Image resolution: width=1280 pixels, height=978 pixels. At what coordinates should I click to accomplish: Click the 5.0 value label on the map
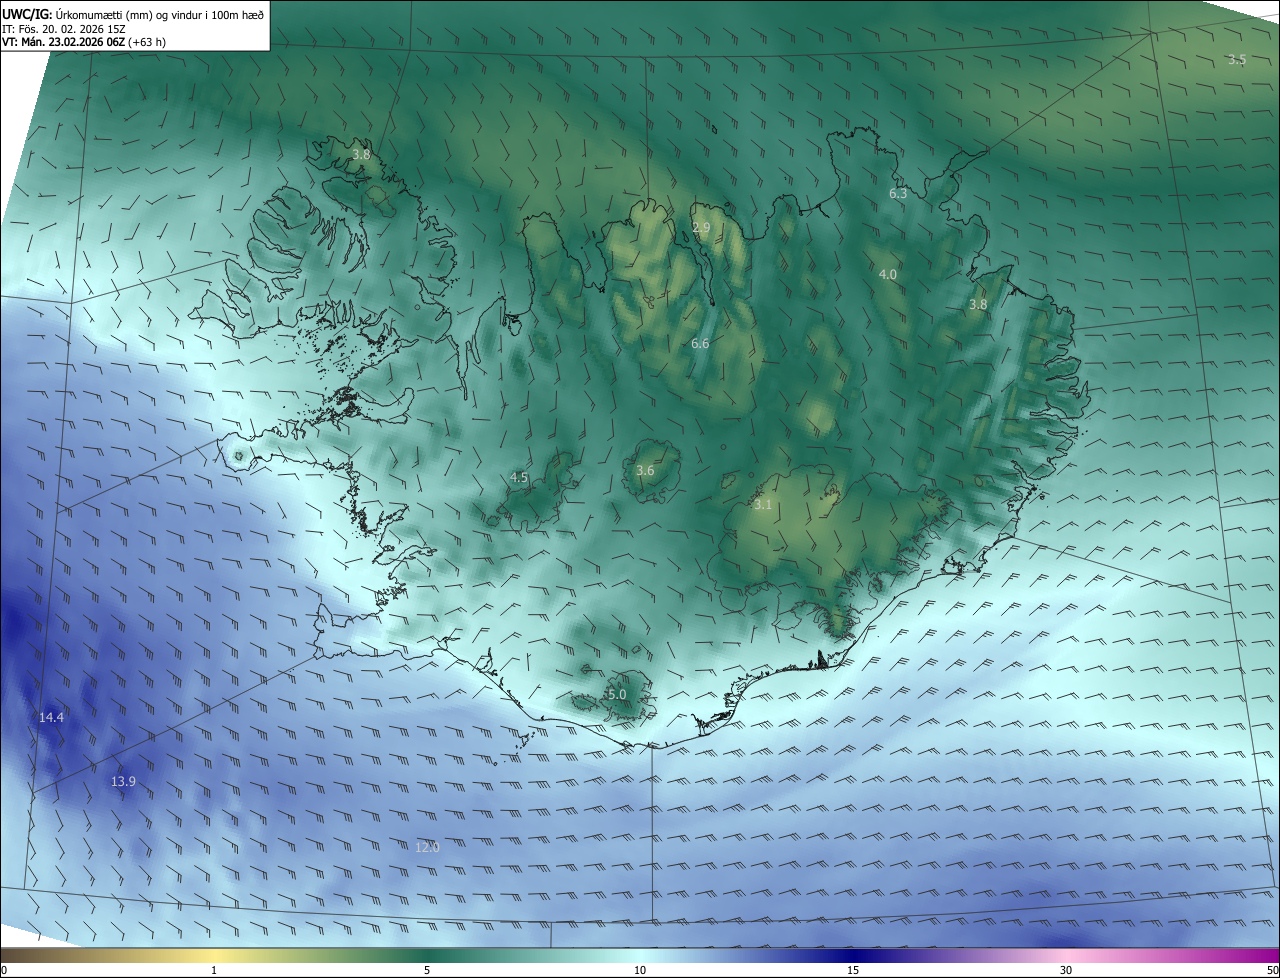tap(617, 695)
